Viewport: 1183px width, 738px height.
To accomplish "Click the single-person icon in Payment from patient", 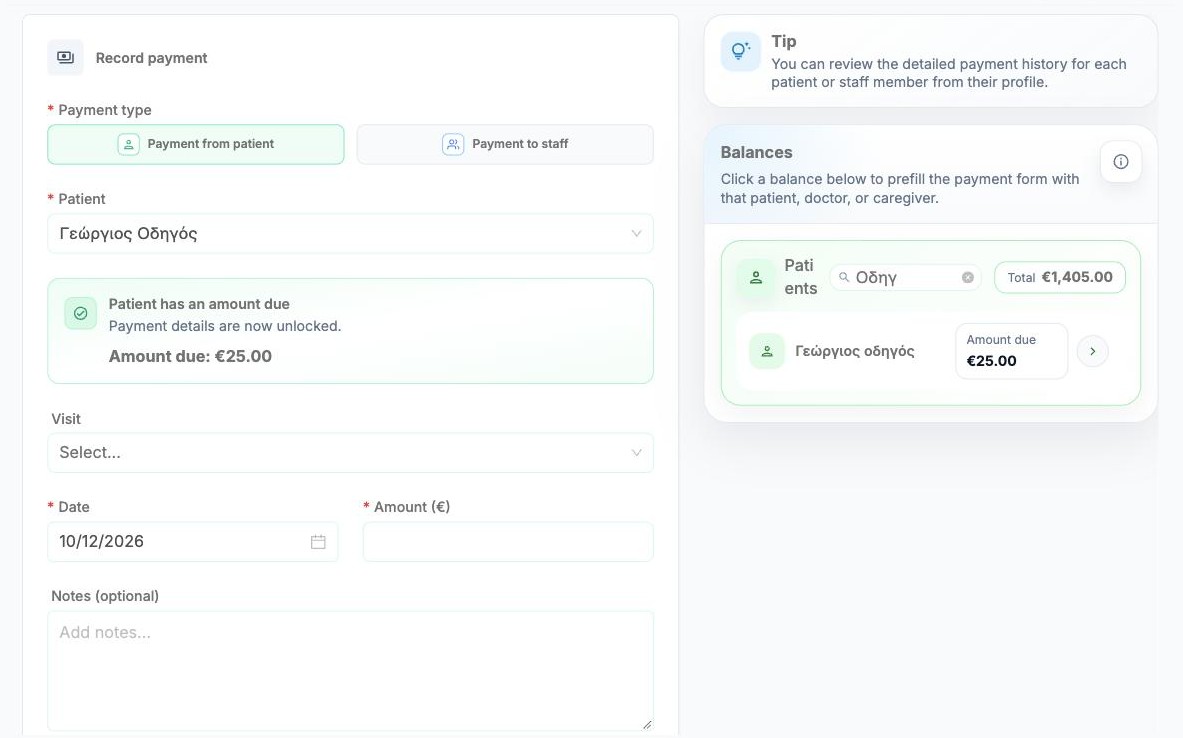I will pyautogui.click(x=128, y=144).
